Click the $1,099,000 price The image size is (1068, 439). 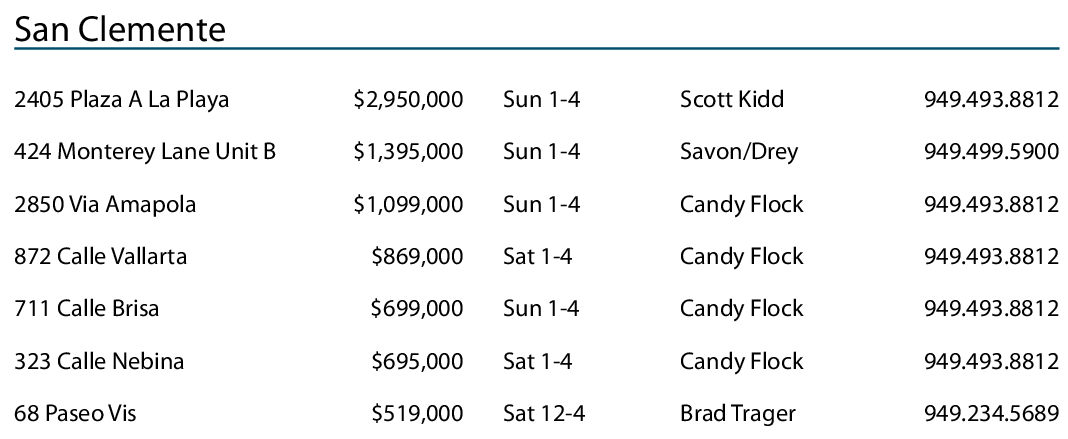click(x=408, y=205)
